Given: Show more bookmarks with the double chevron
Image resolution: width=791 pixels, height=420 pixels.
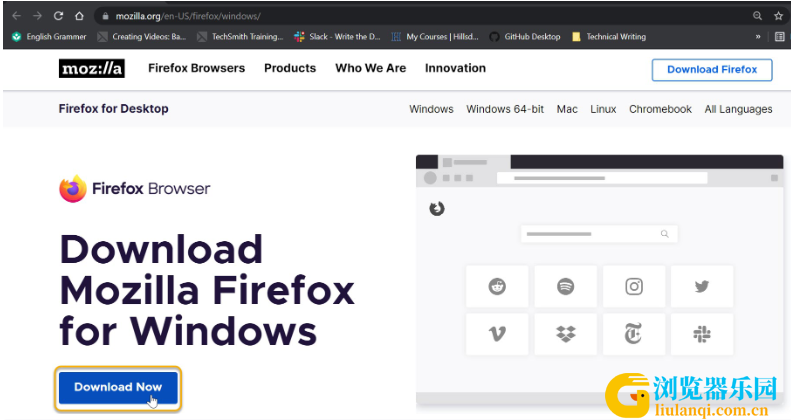Looking at the screenshot, I should [758, 36].
